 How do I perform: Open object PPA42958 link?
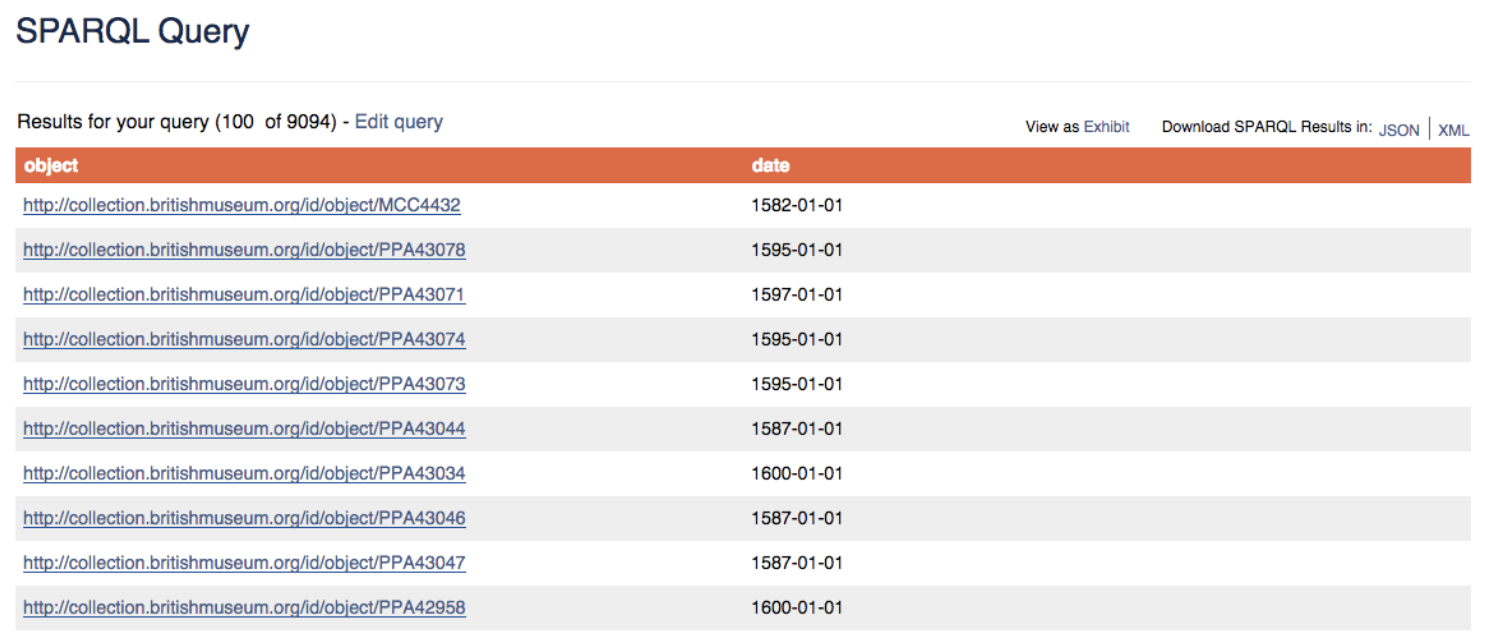coord(244,608)
